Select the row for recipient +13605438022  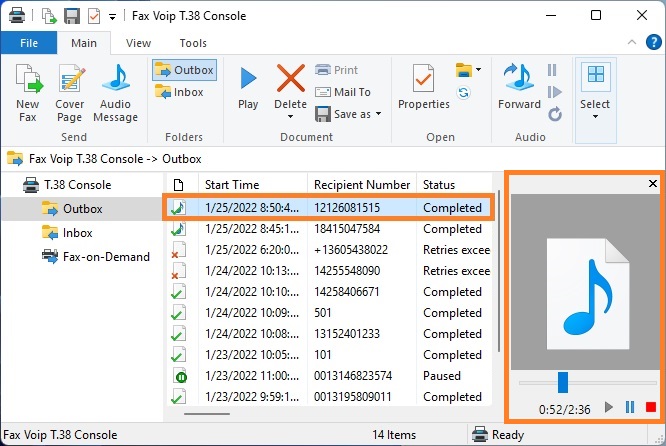click(x=328, y=249)
